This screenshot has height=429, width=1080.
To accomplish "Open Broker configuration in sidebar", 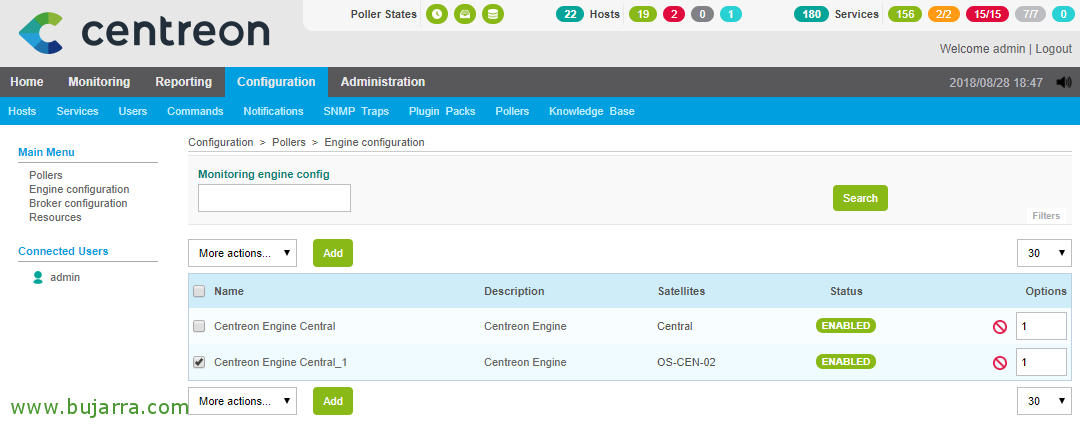I will [x=78, y=203].
